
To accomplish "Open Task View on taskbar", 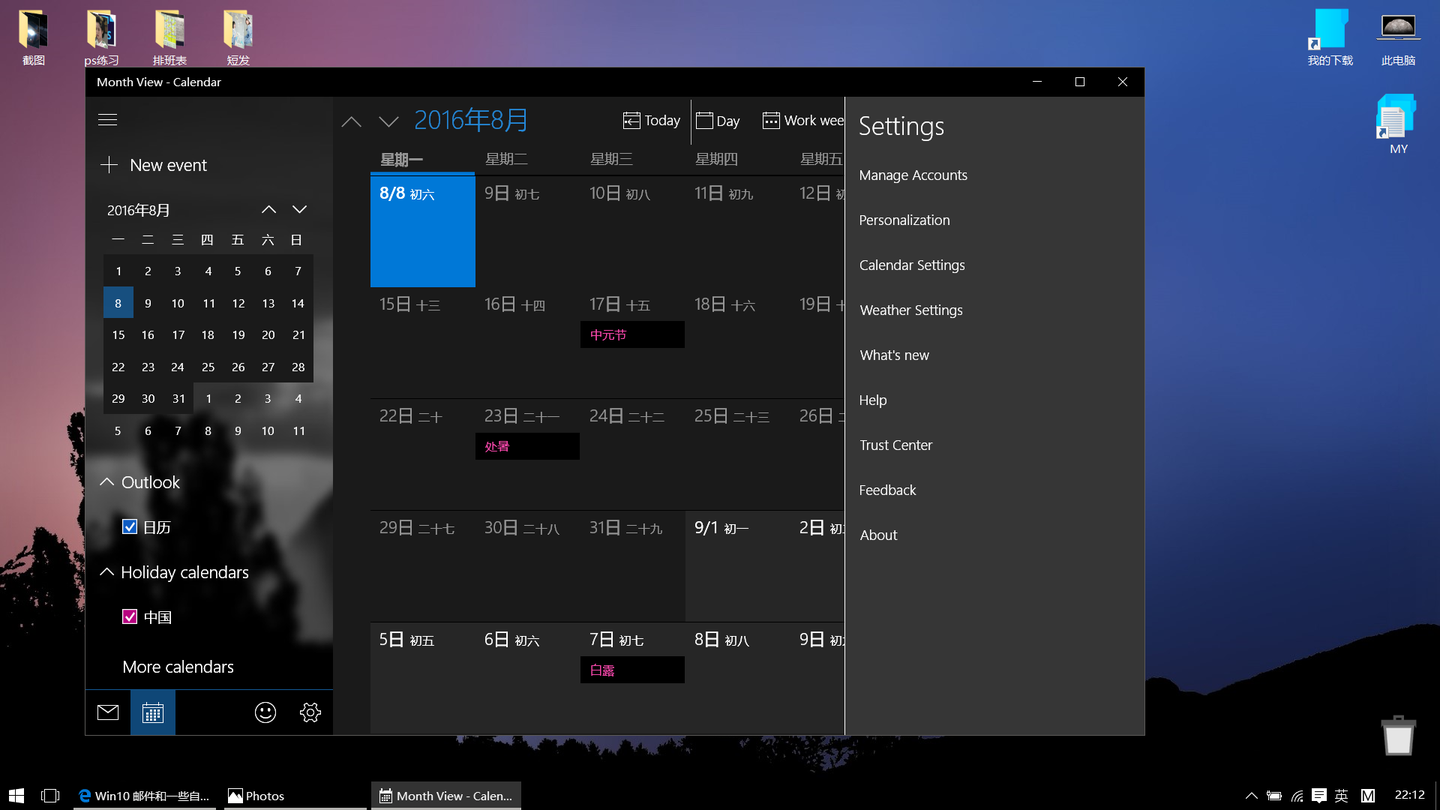I will tap(50, 796).
